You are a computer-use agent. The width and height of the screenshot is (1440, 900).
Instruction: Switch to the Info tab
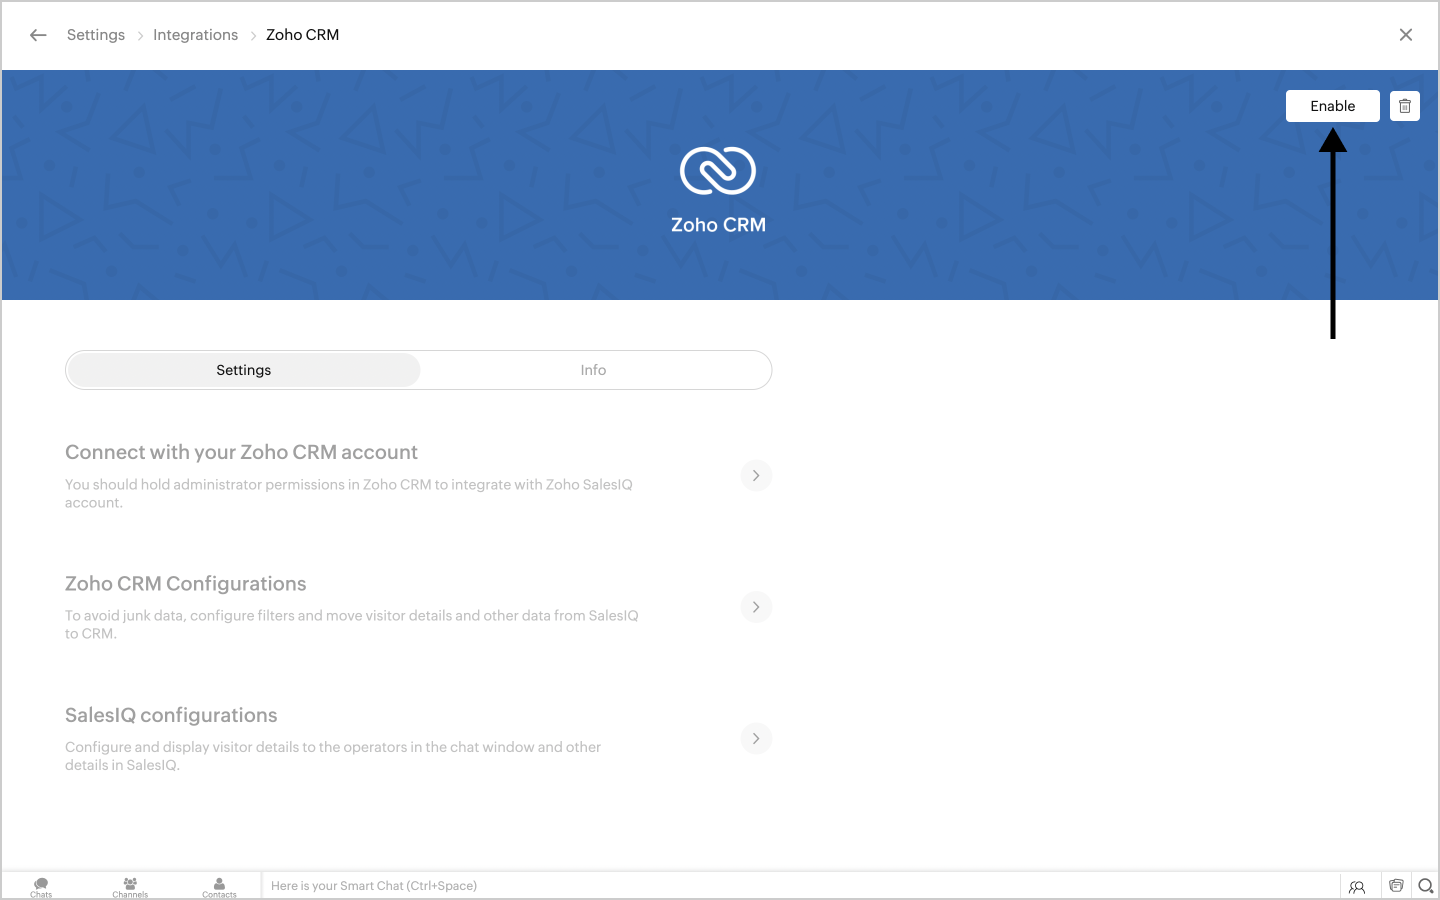click(x=594, y=370)
